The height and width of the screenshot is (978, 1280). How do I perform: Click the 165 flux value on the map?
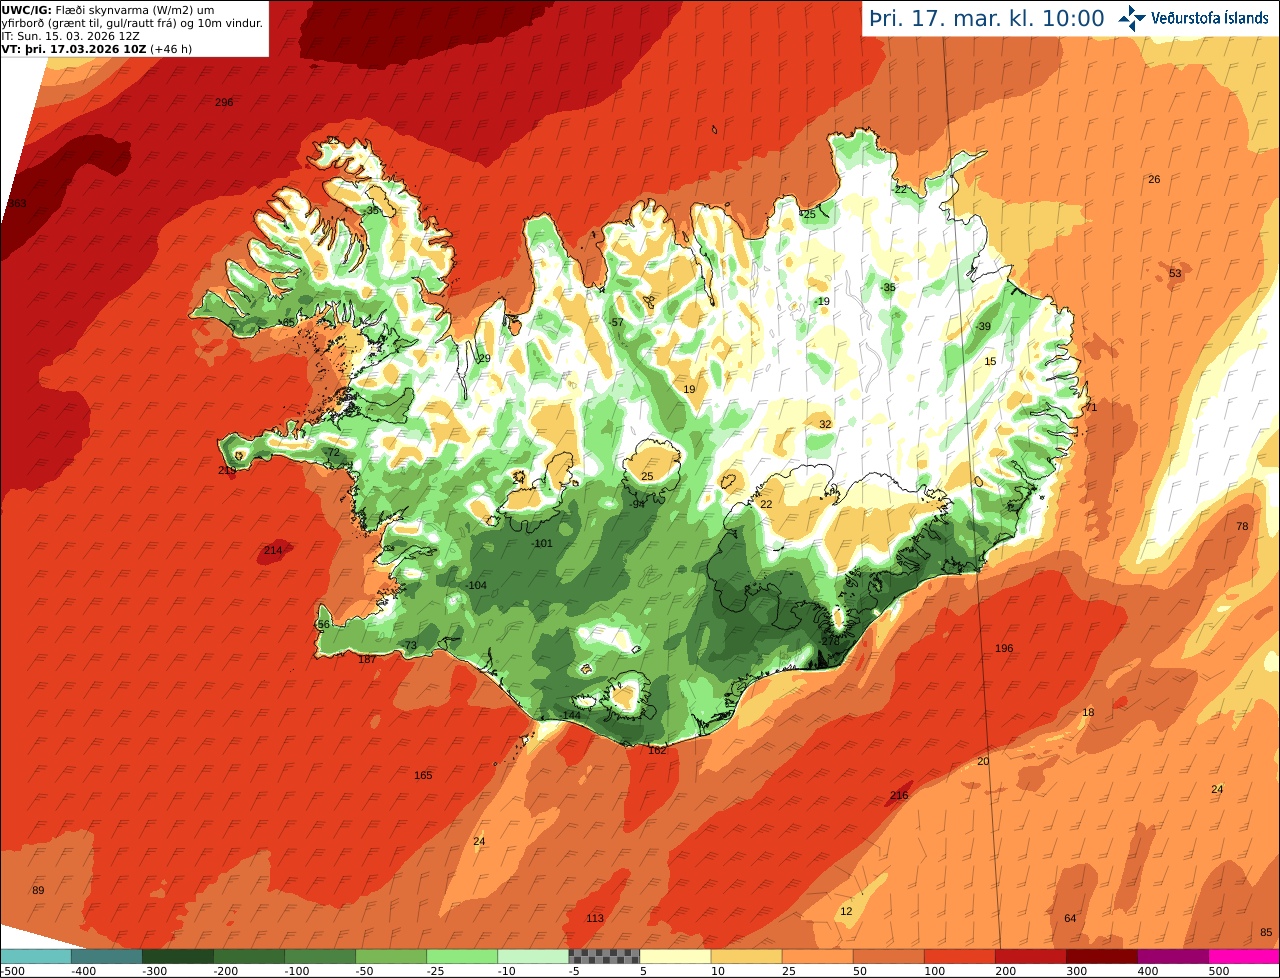point(423,775)
